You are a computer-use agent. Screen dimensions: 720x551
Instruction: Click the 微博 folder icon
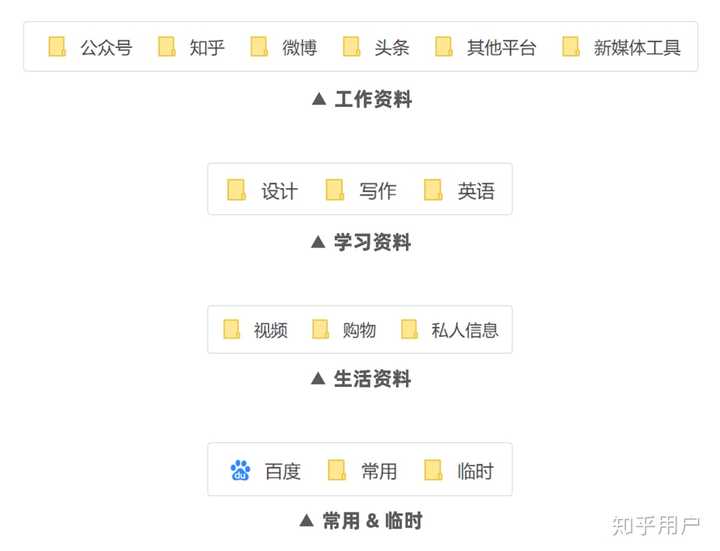[x=259, y=47]
